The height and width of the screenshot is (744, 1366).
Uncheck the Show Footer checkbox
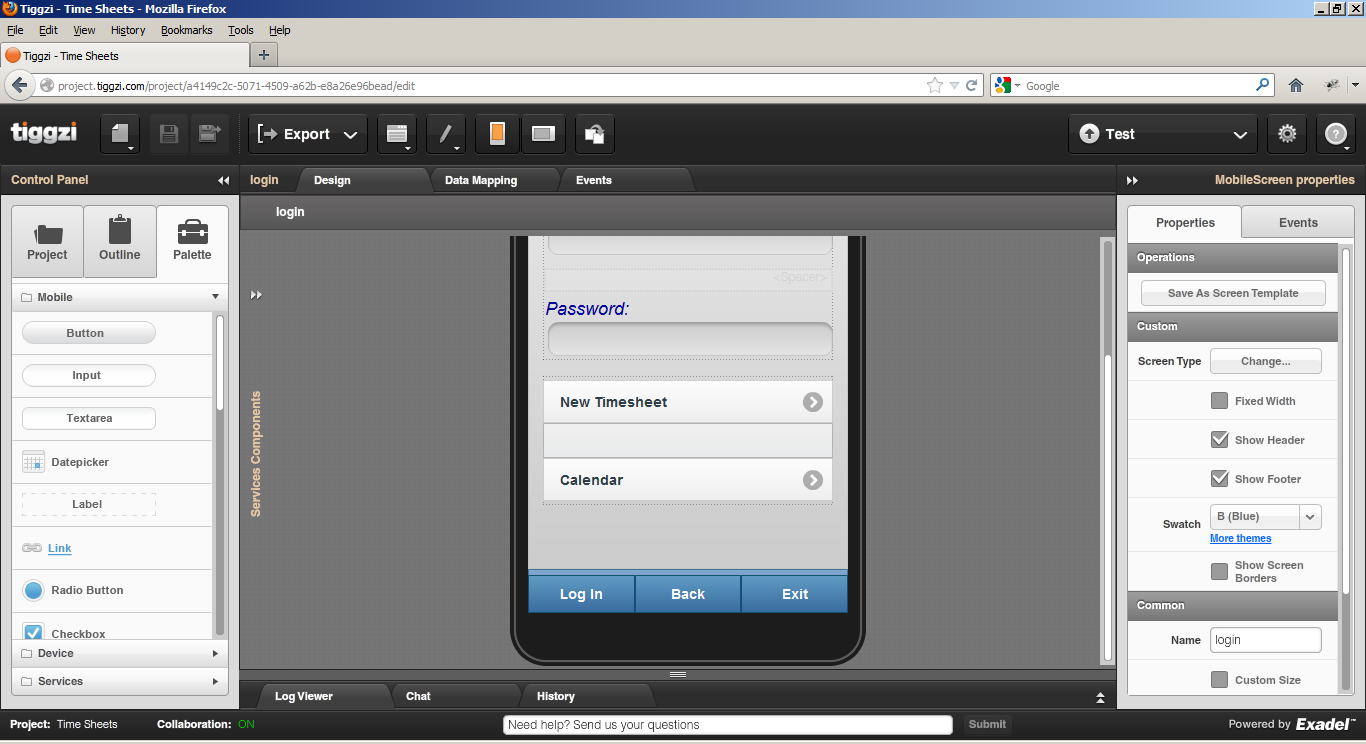[1219, 479]
